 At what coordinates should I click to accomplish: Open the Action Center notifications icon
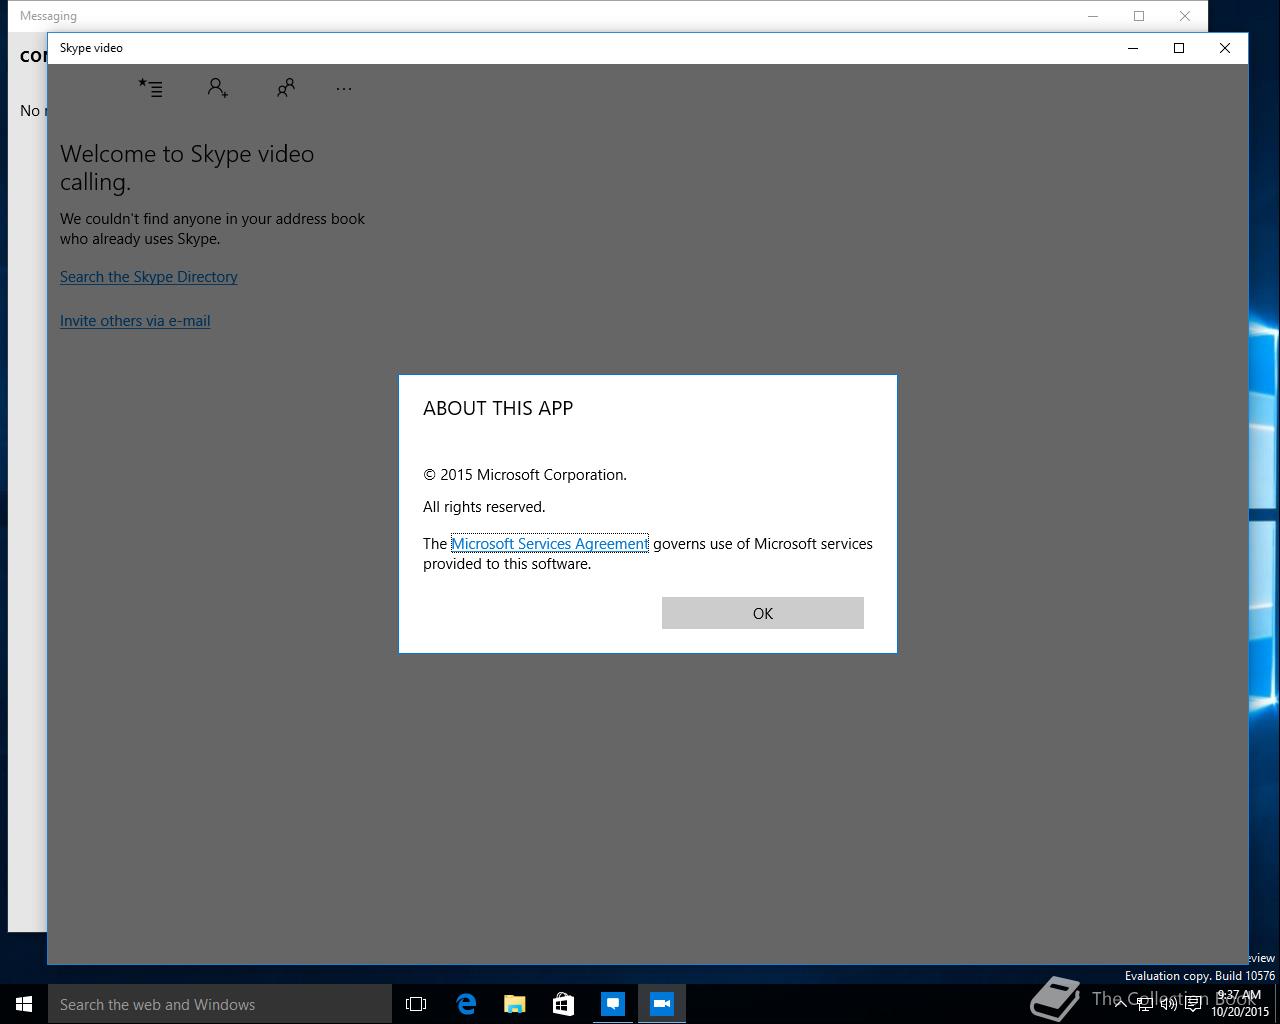point(1193,1004)
